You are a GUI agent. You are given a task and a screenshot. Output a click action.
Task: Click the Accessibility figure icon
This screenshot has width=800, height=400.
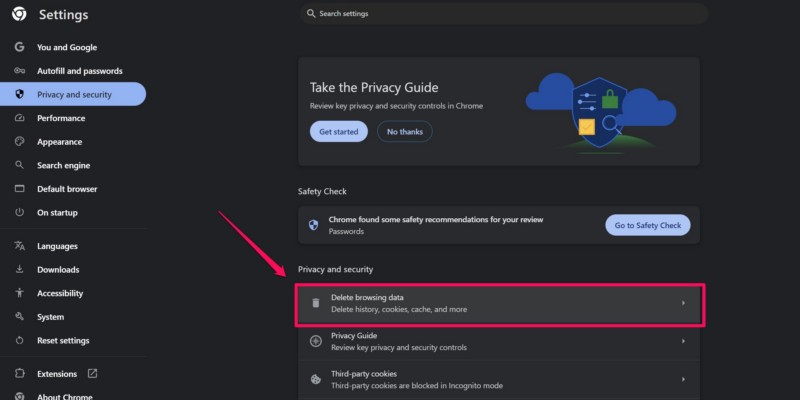(19, 293)
